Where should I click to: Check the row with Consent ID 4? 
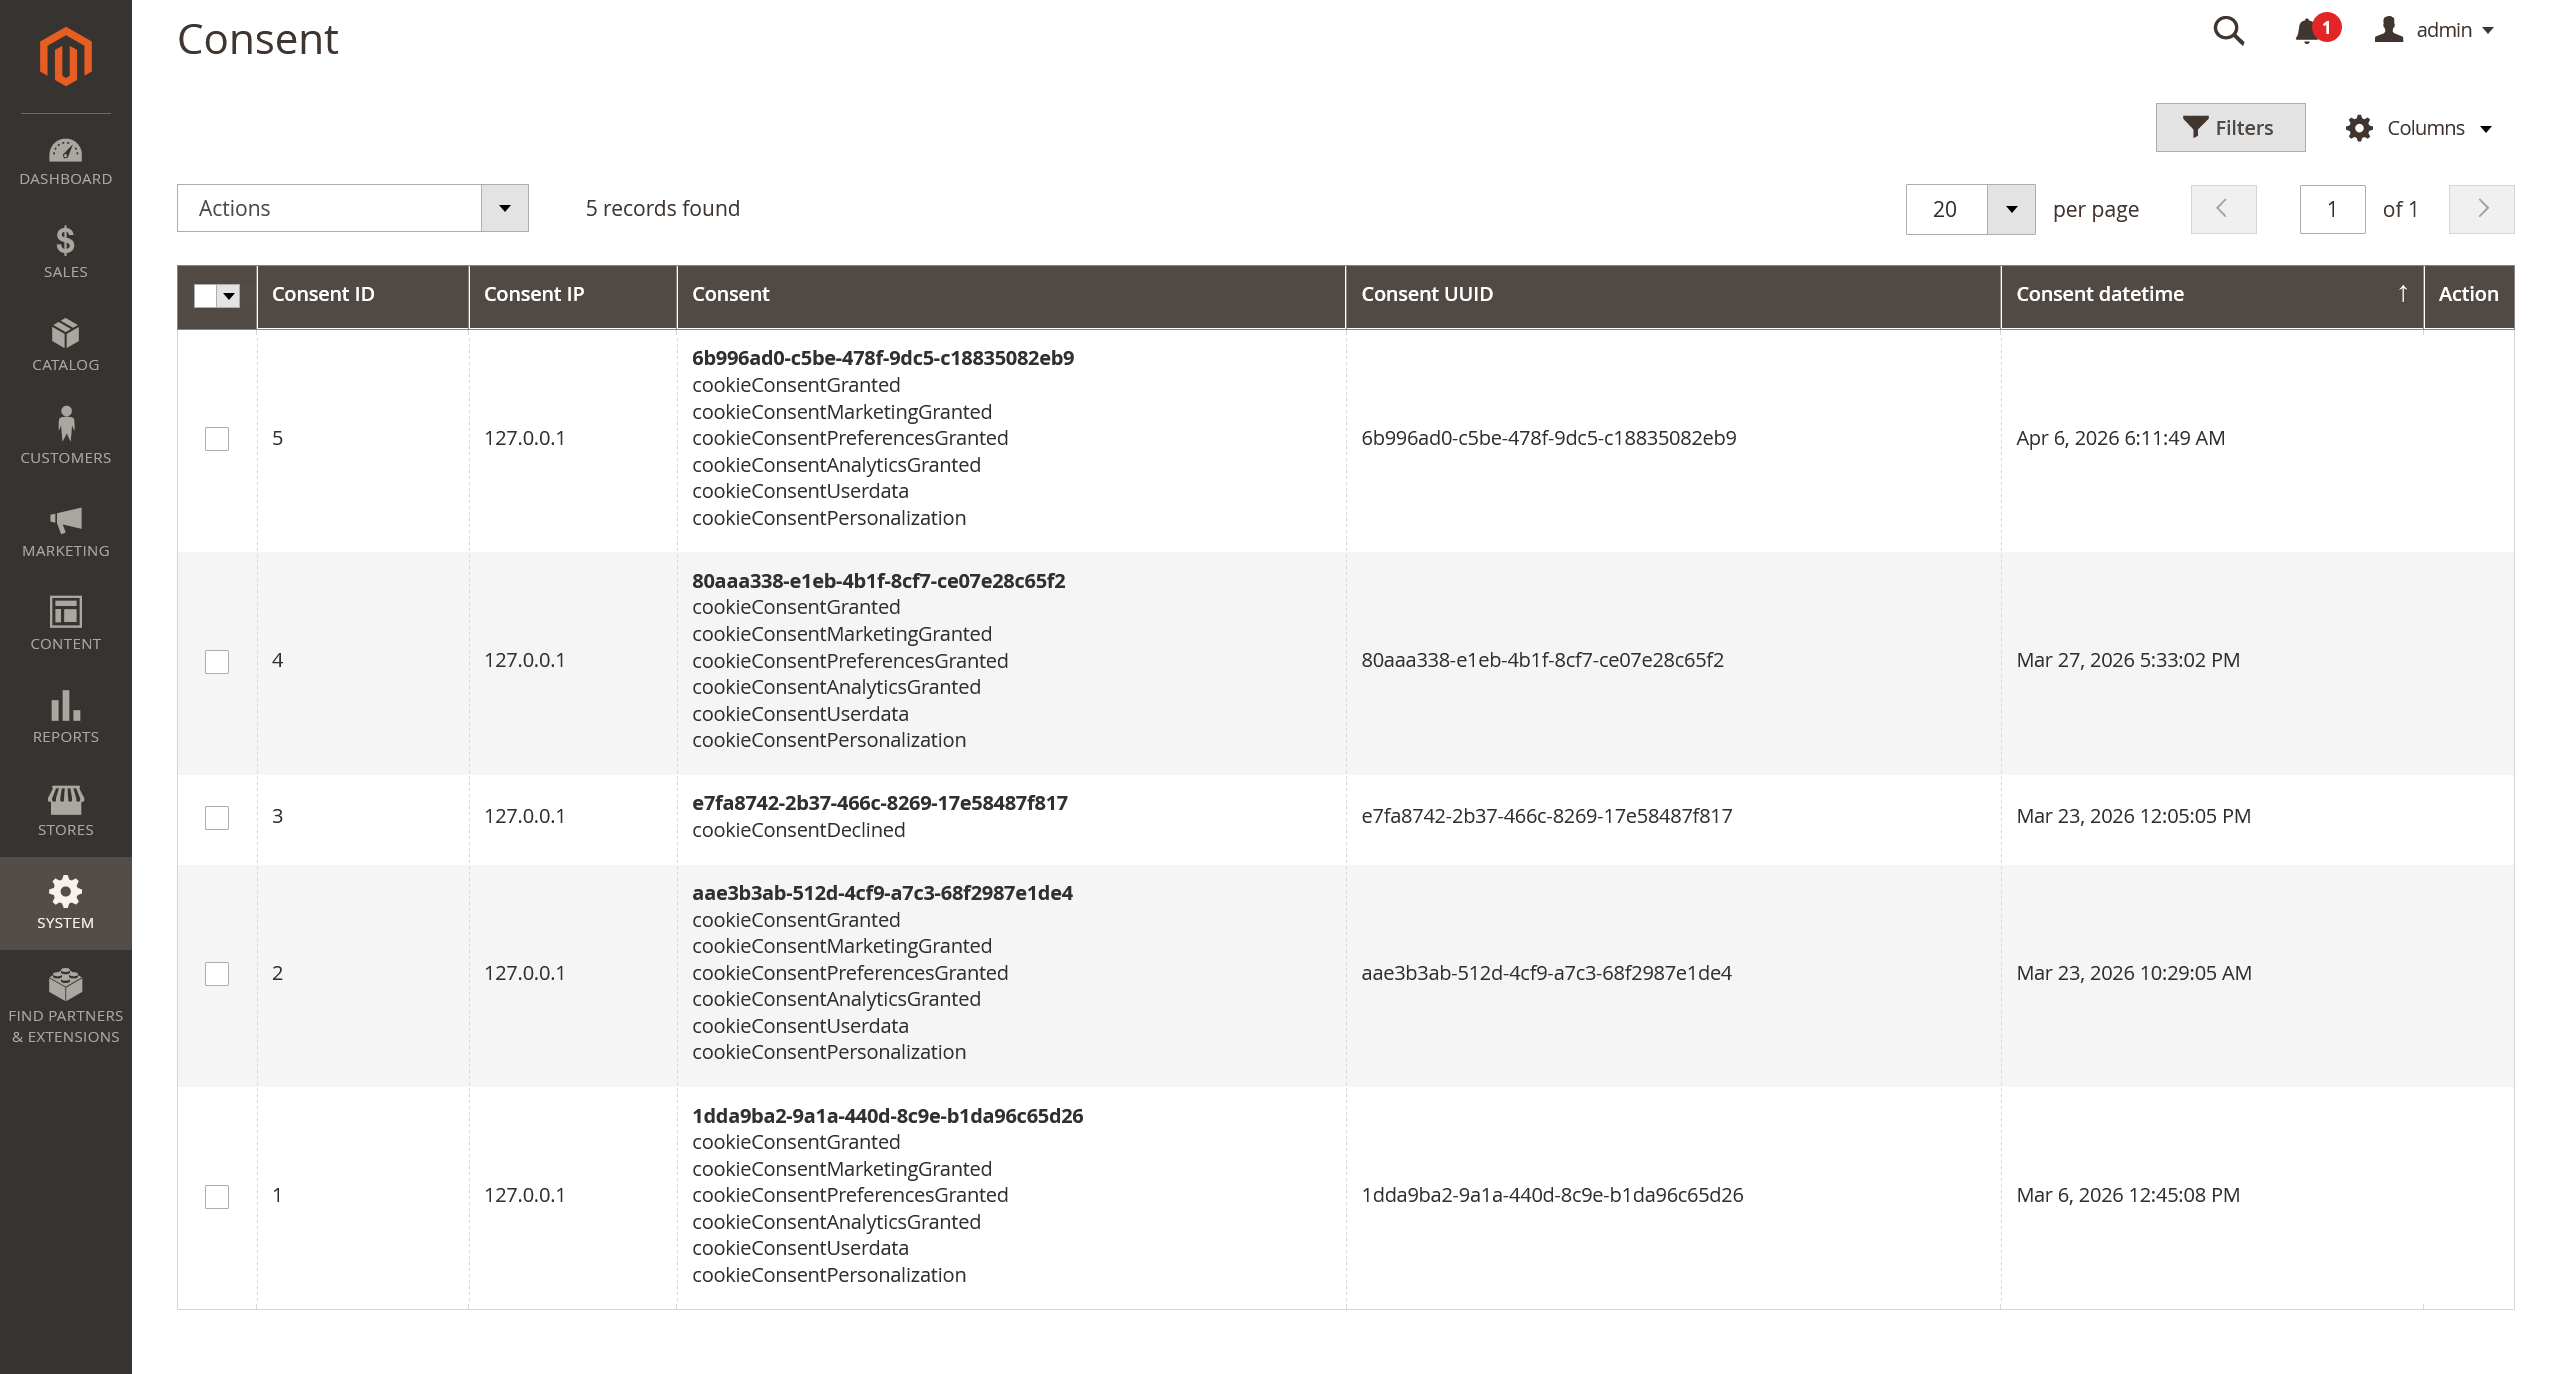pos(217,662)
